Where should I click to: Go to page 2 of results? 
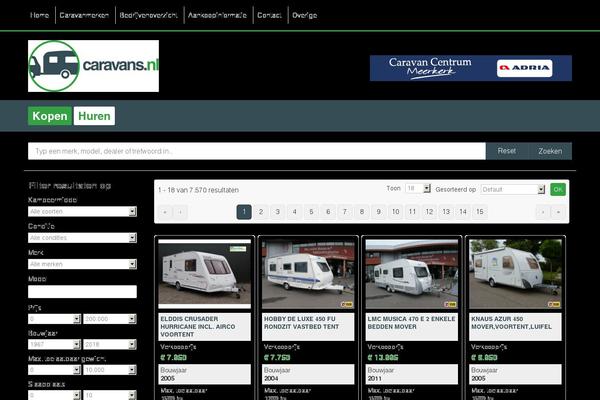tap(261, 212)
